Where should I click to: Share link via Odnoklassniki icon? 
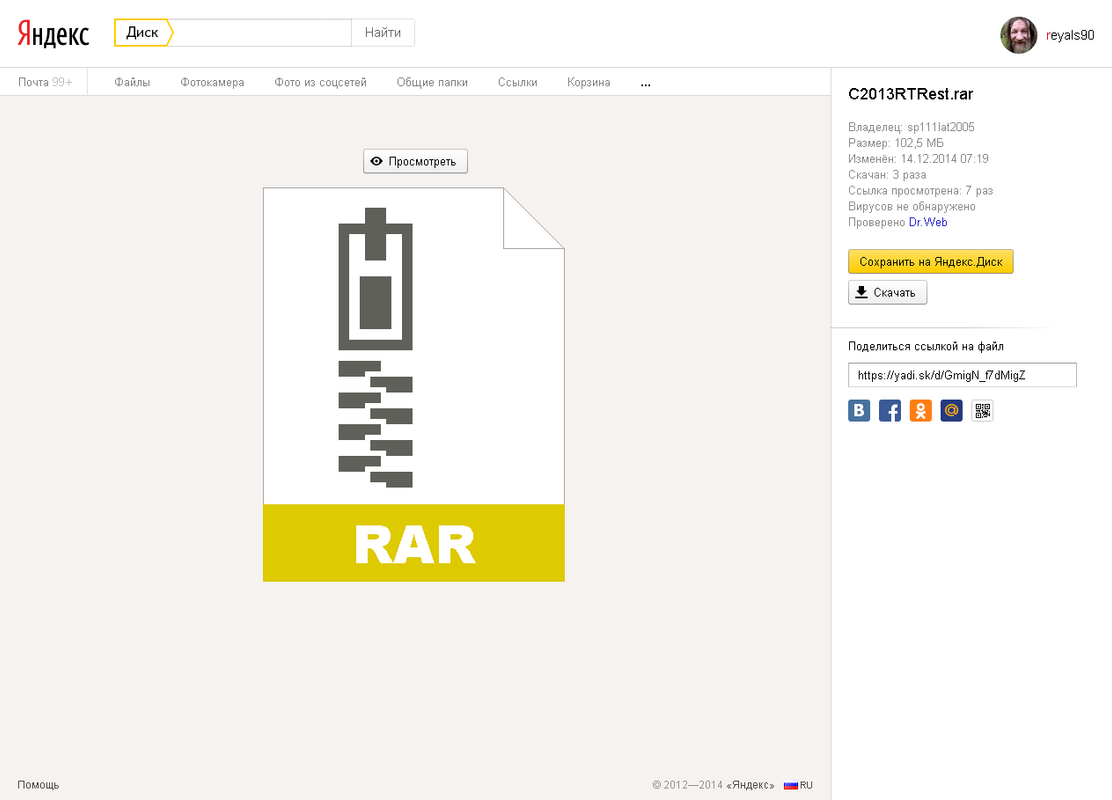tap(921, 411)
